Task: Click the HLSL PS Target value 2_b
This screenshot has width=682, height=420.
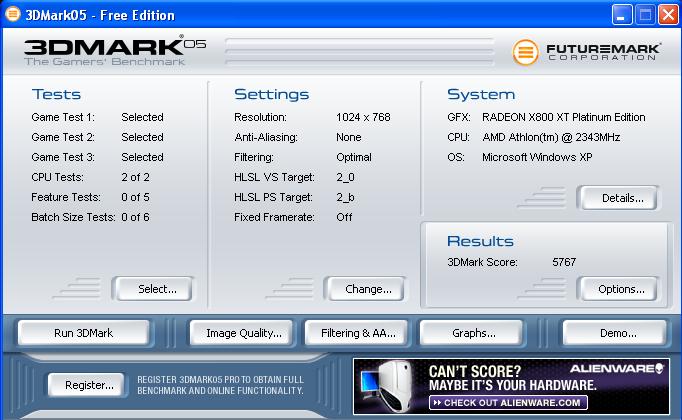Action: click(x=345, y=197)
